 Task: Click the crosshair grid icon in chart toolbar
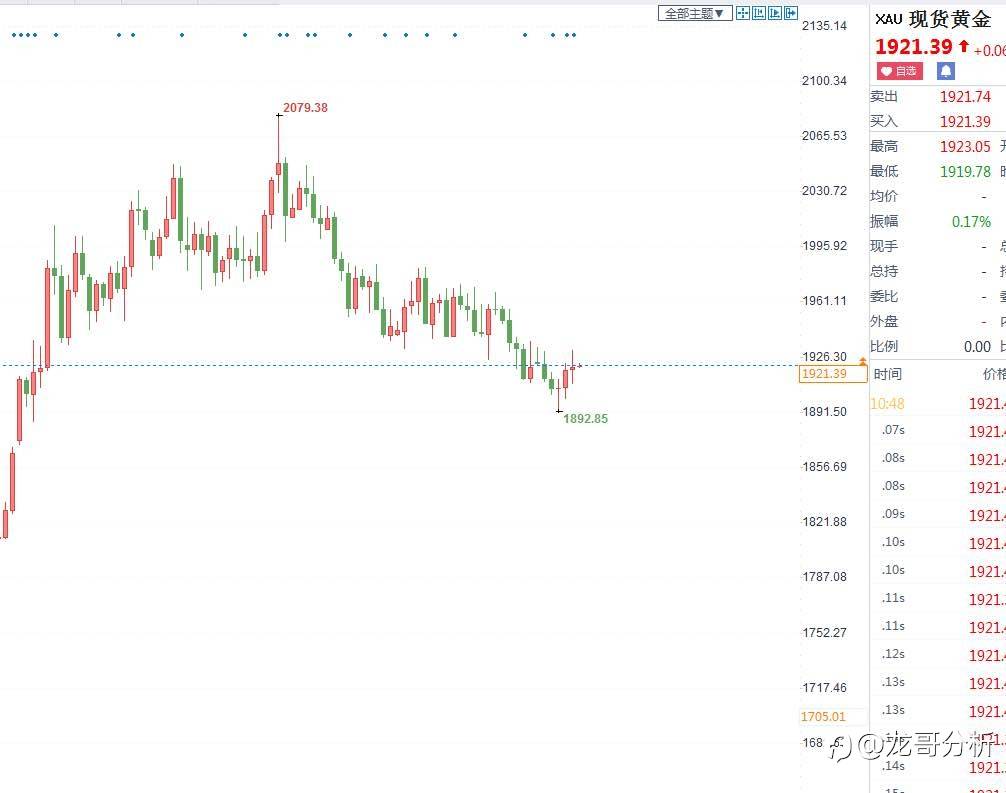[743, 13]
